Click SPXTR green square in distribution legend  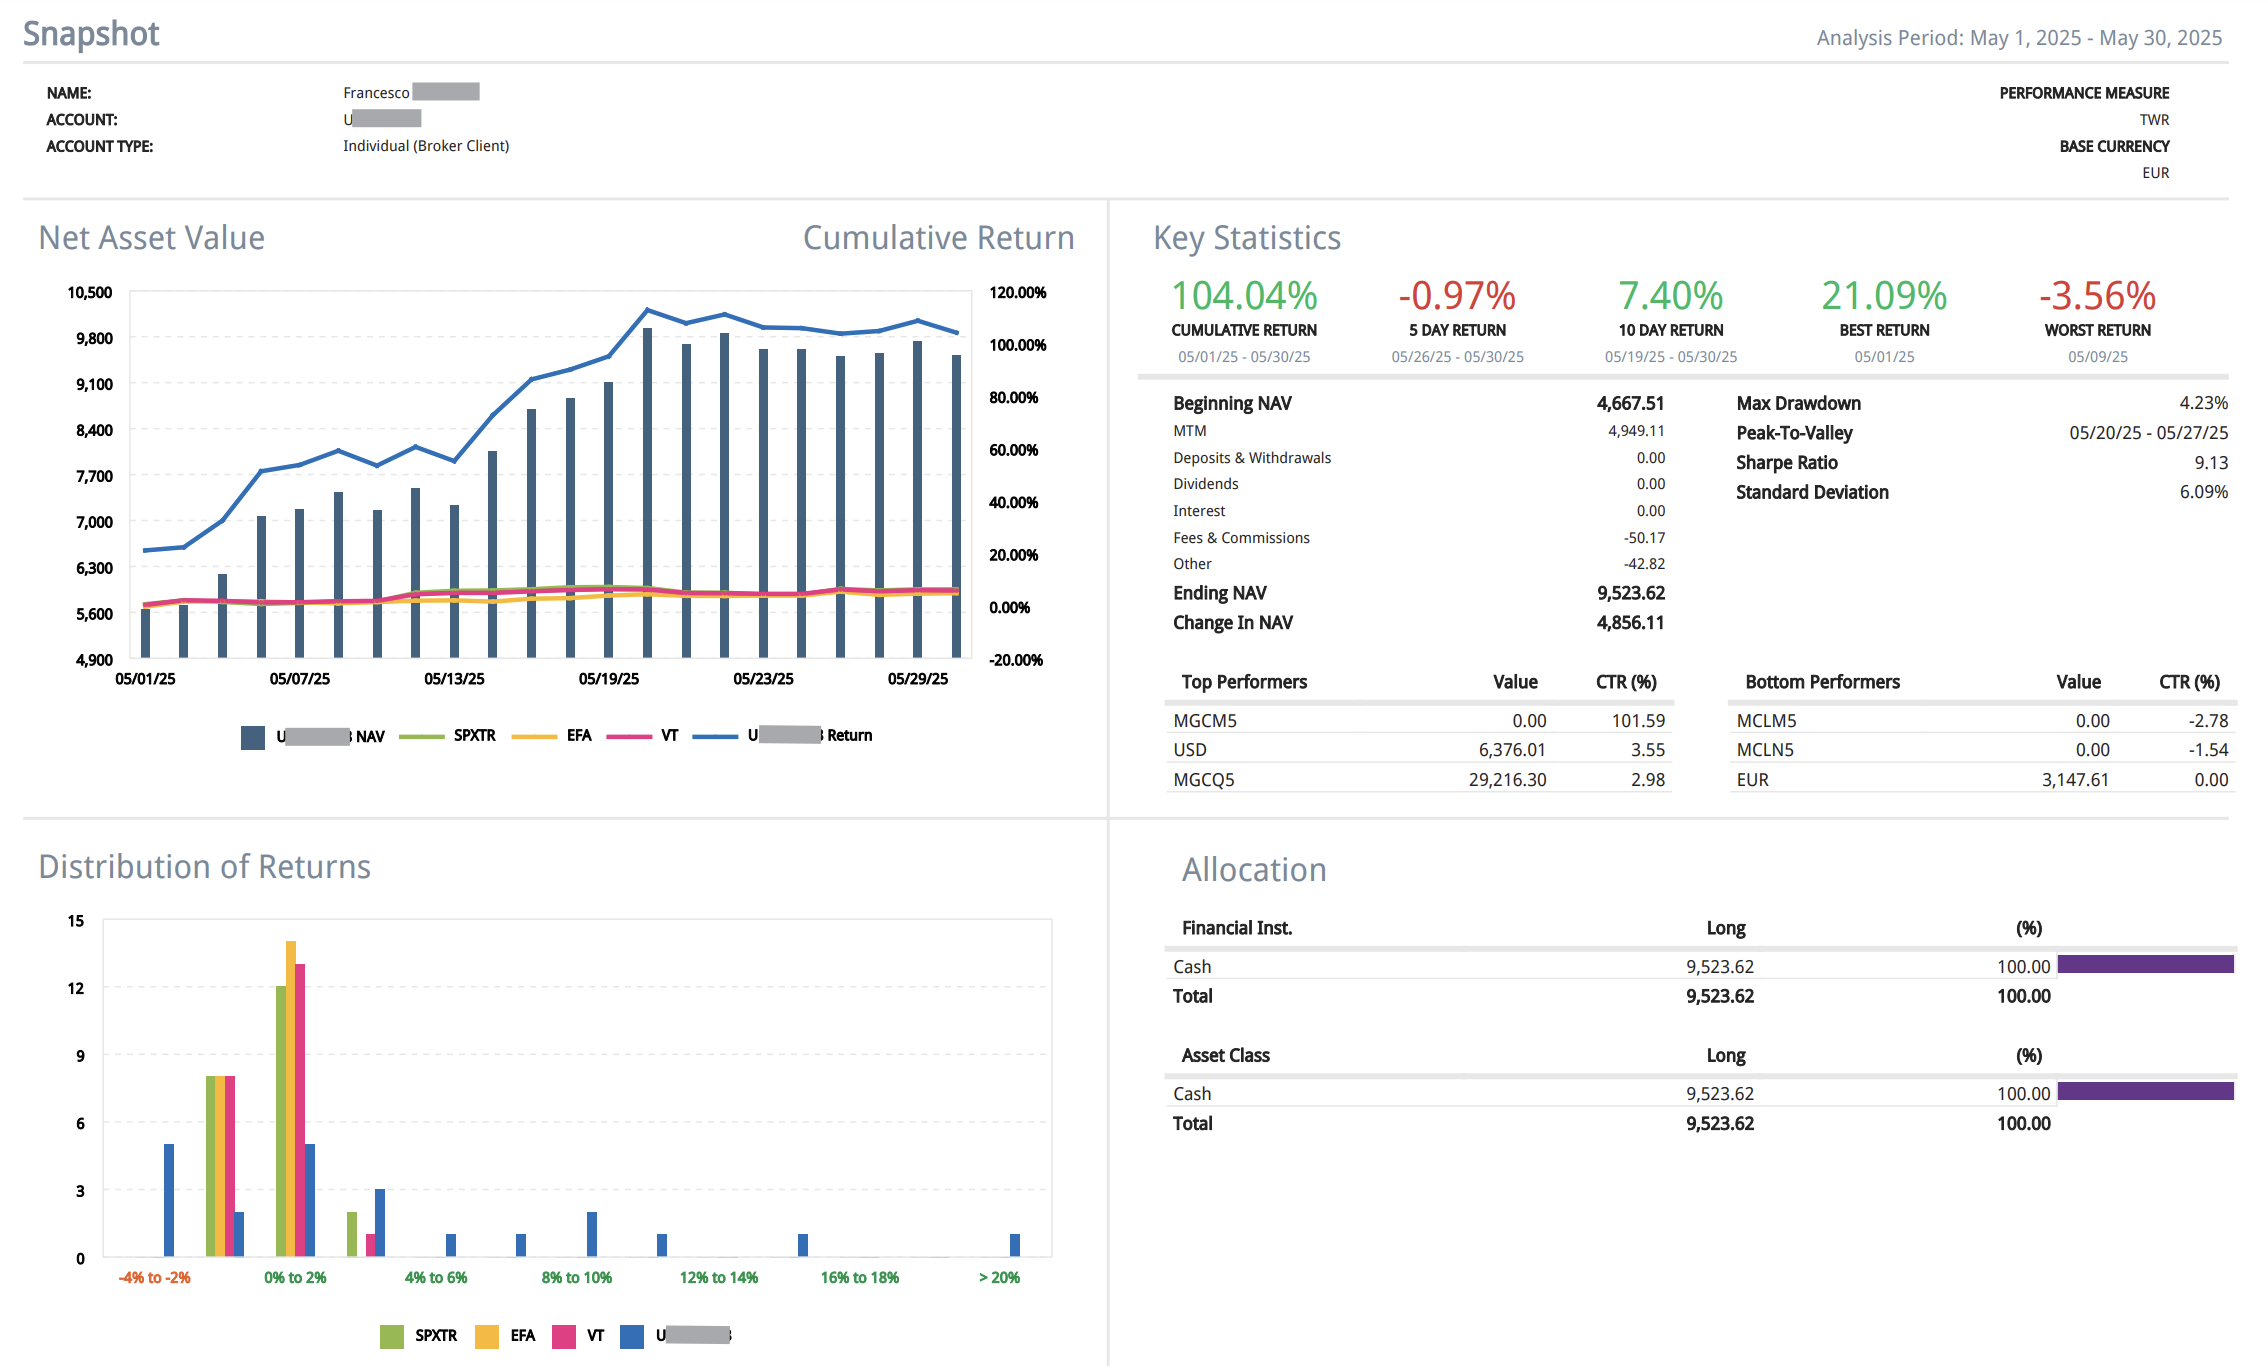(x=392, y=1336)
